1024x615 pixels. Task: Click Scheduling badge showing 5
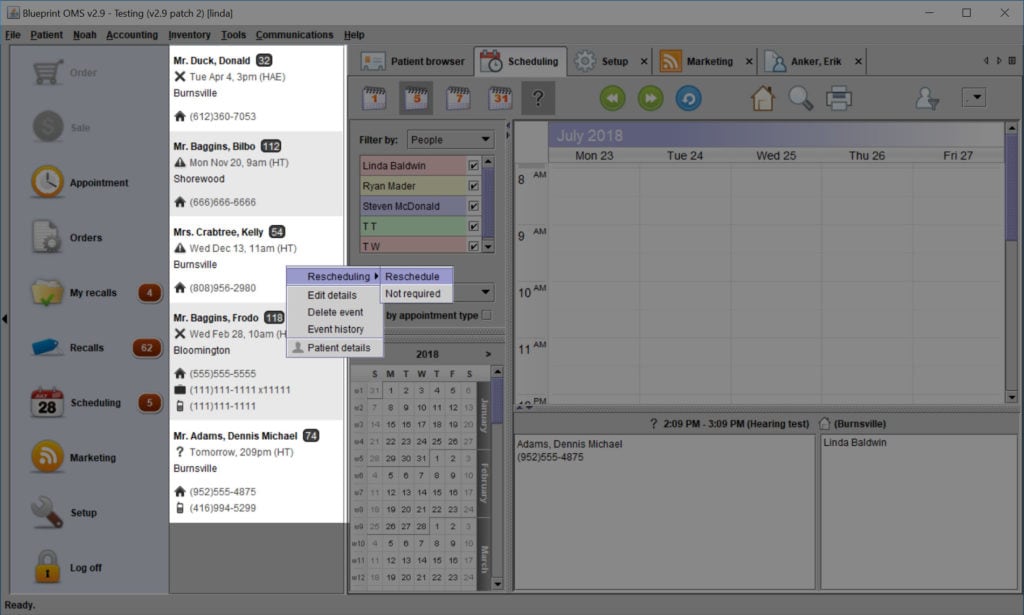click(150, 403)
